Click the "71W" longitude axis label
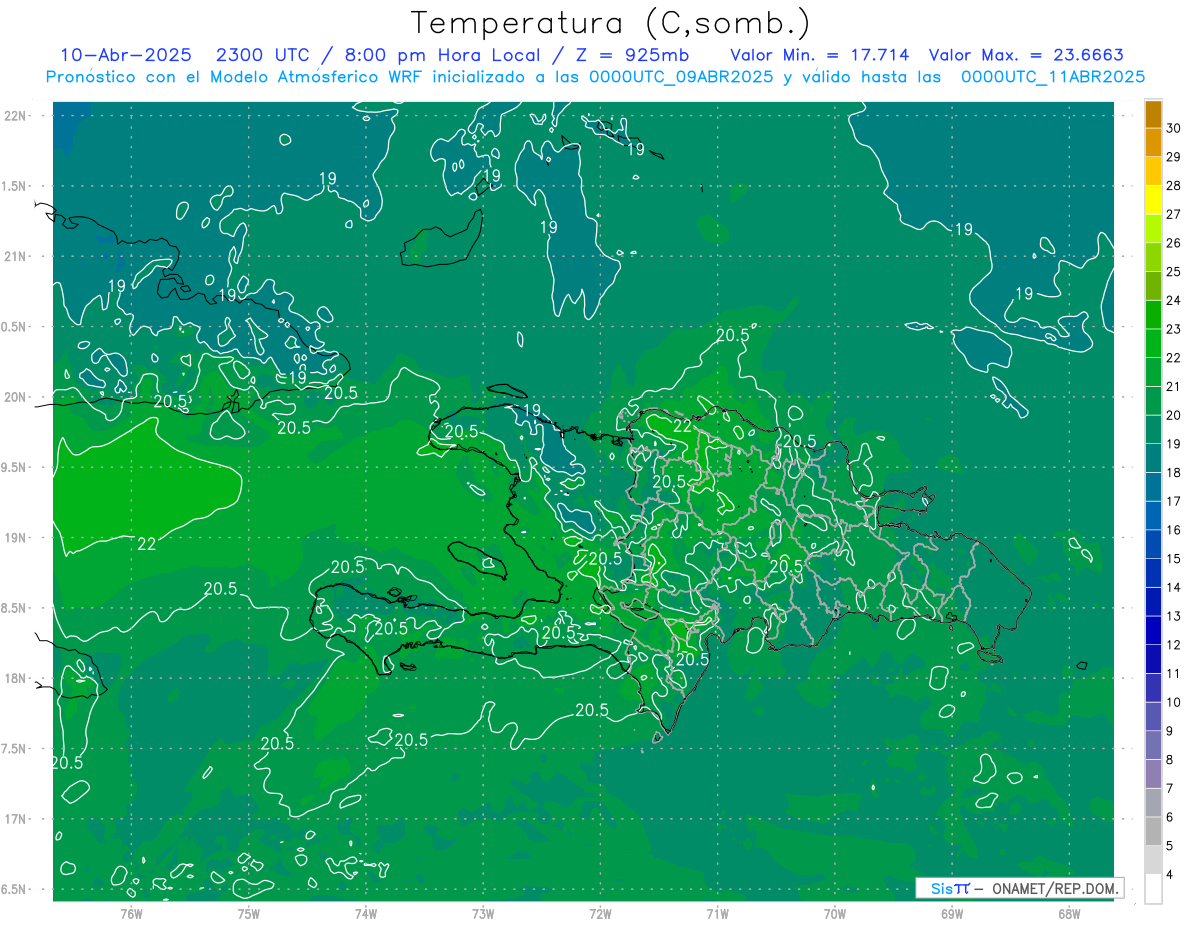Image resolution: width=1200 pixels, height=927 pixels. point(717,913)
